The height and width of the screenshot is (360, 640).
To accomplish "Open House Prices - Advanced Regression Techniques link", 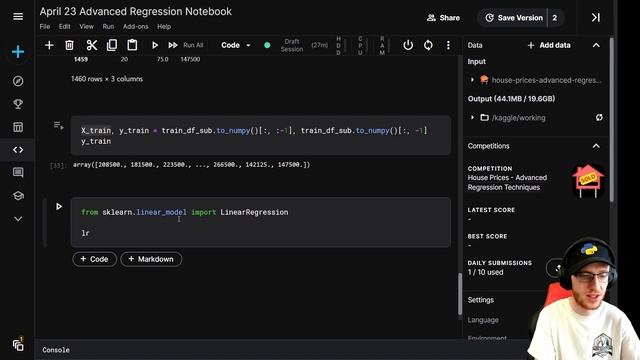I will point(507,182).
